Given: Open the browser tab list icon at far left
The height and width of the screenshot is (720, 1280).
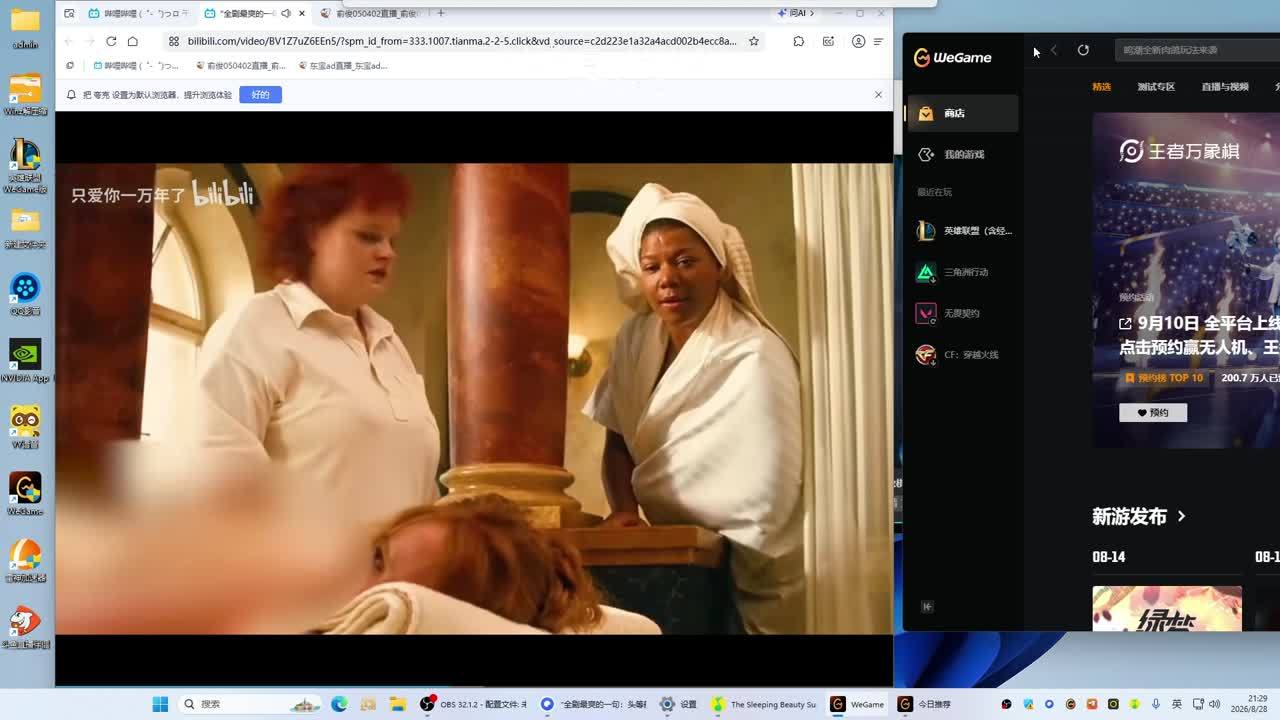Looking at the screenshot, I should pyautogui.click(x=69, y=13).
